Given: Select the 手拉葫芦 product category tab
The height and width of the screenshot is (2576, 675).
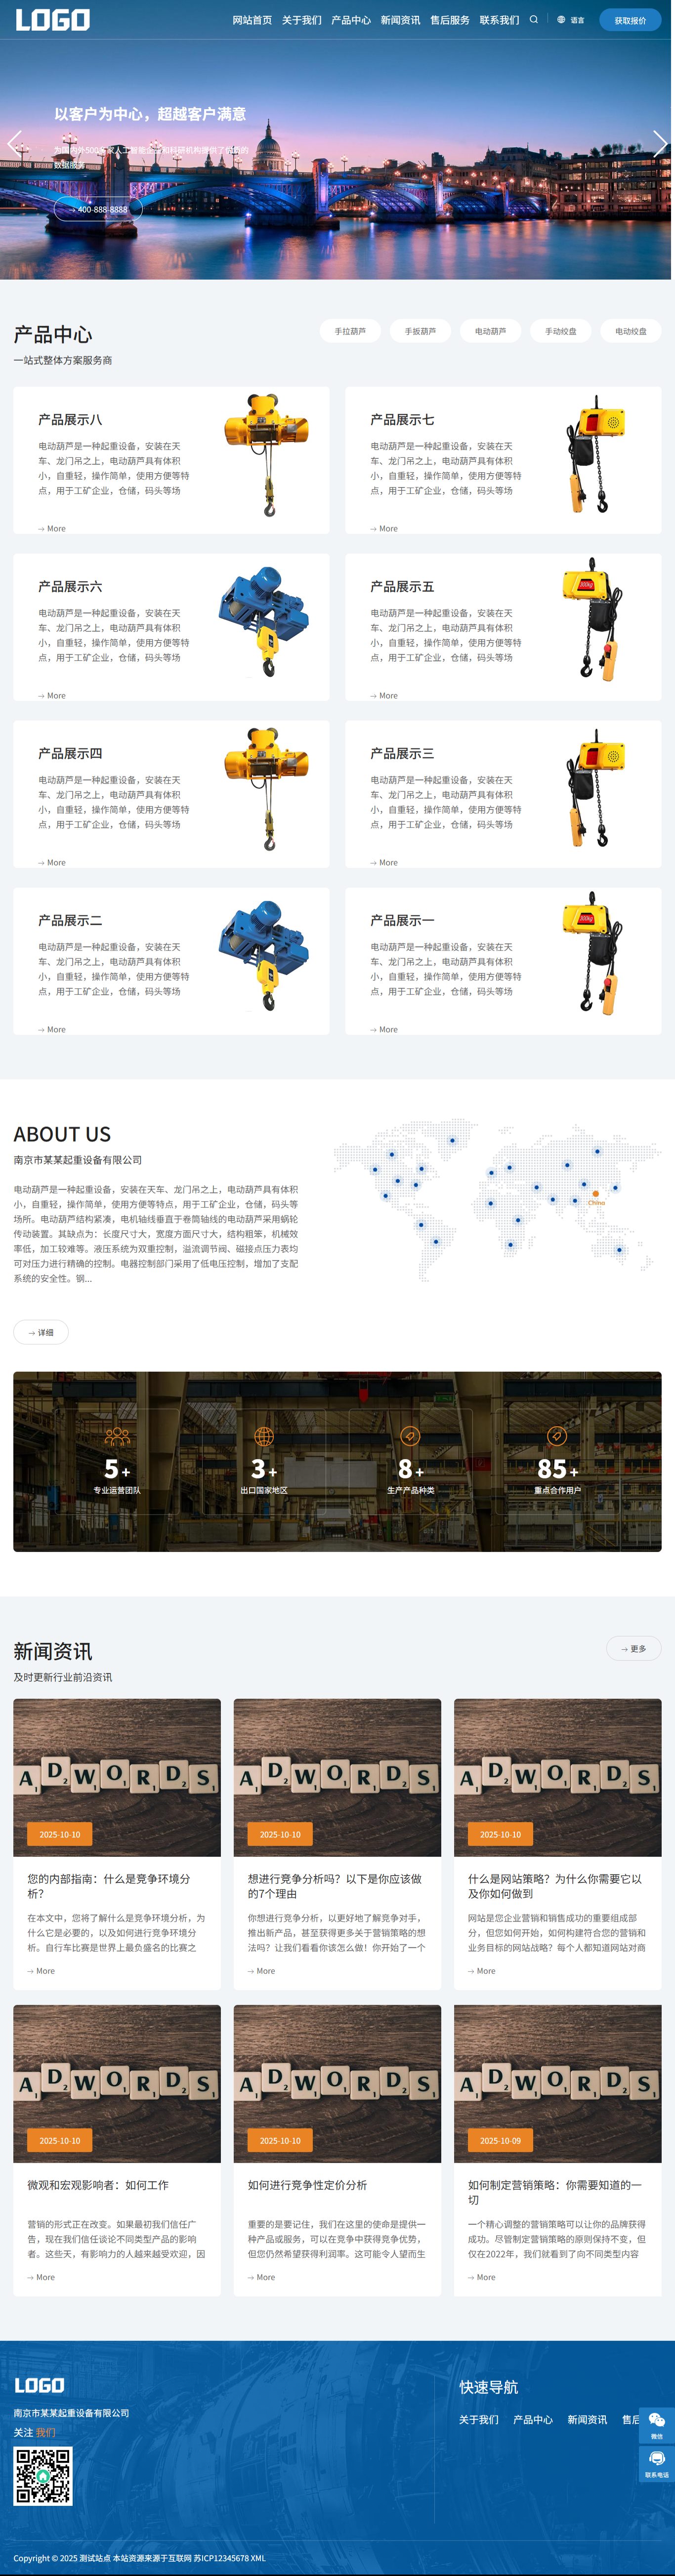Looking at the screenshot, I should click(350, 331).
